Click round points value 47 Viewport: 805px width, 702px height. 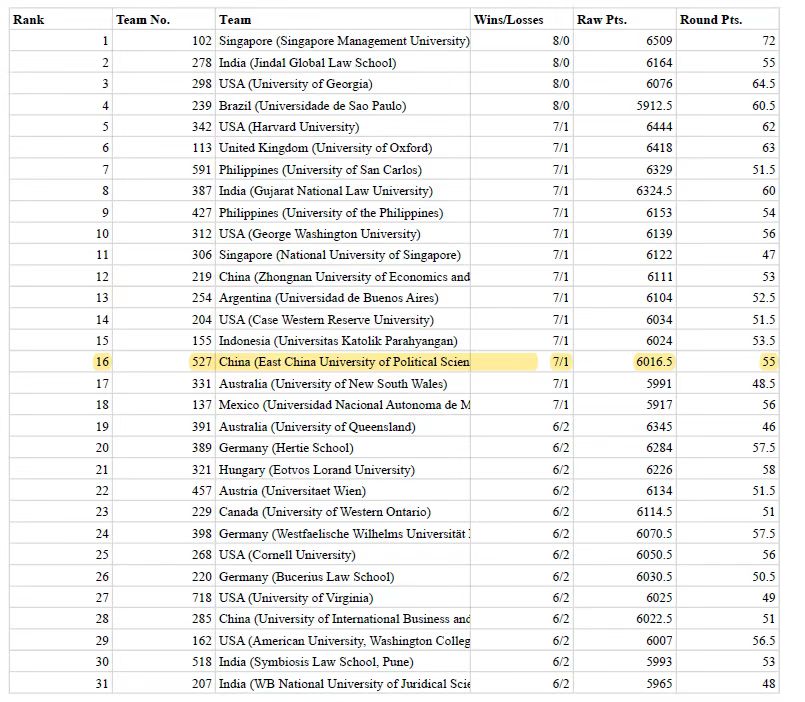tap(769, 255)
